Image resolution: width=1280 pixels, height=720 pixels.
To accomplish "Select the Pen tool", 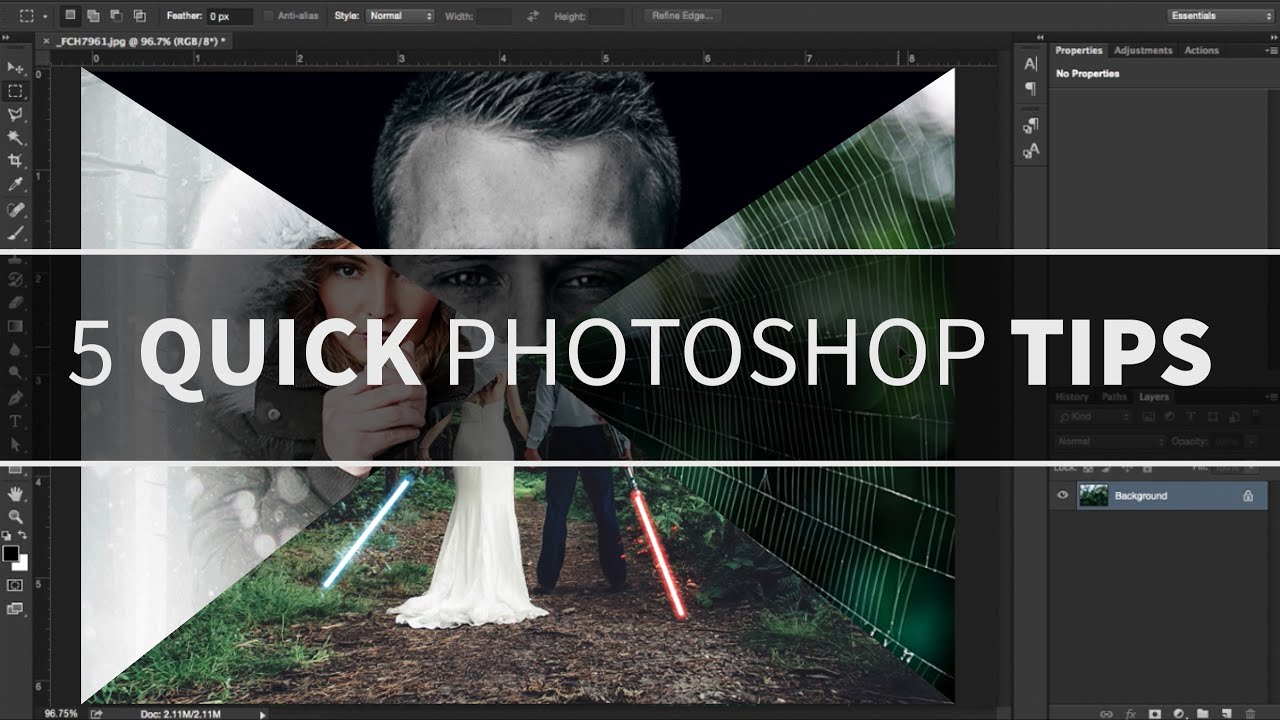I will [15, 397].
